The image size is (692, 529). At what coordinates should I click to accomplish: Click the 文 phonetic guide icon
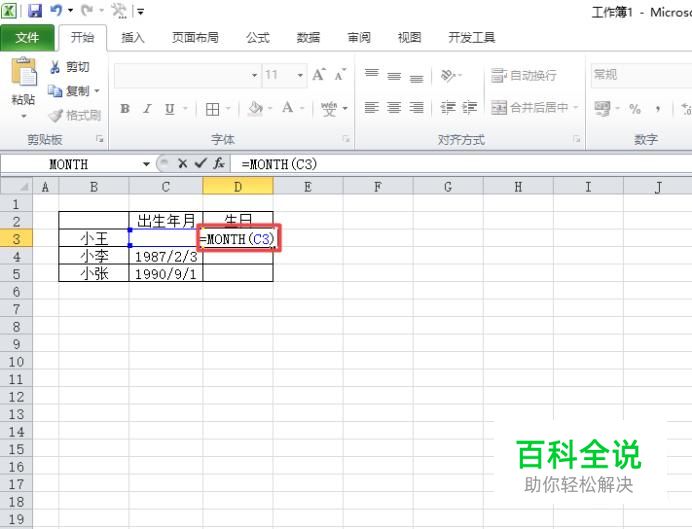[329, 109]
